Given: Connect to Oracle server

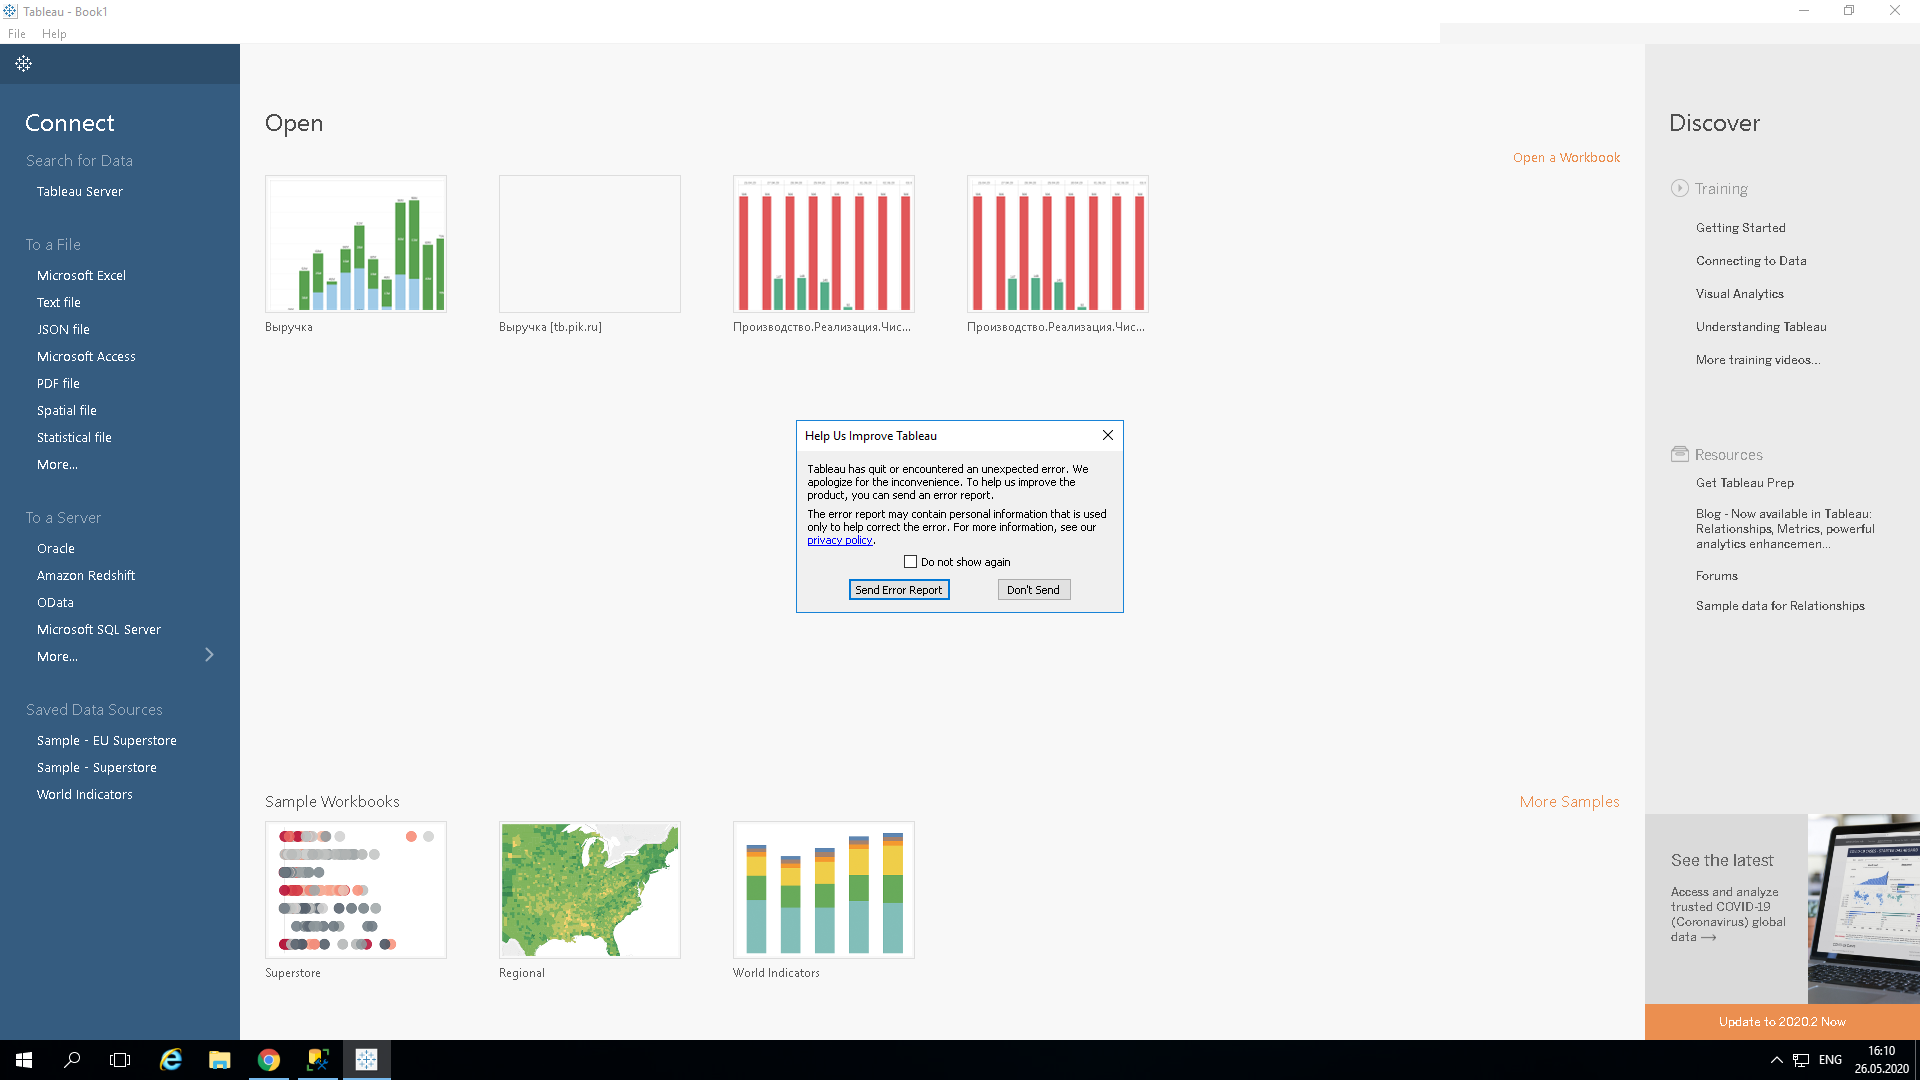Looking at the screenshot, I should (56, 549).
